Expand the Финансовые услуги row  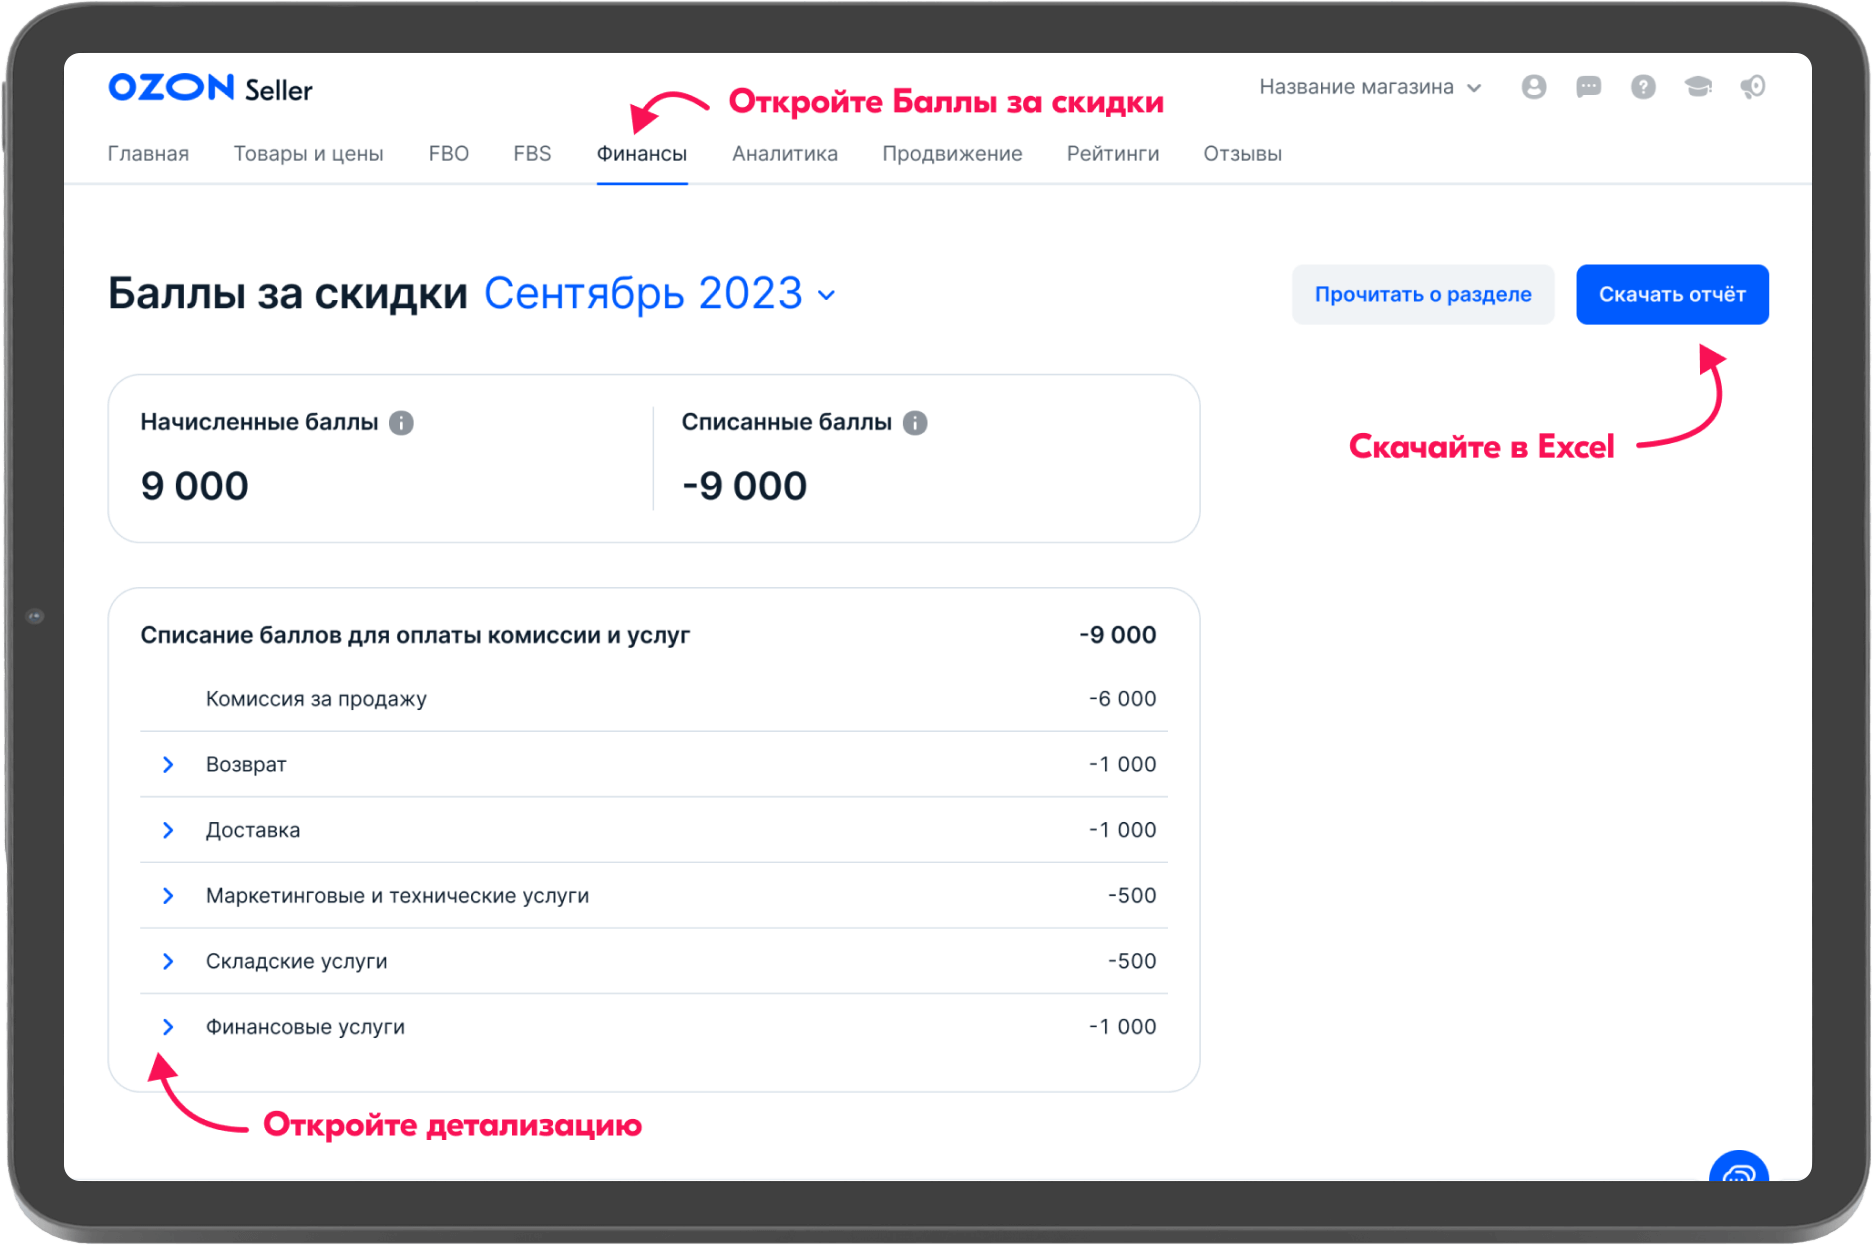(168, 1027)
